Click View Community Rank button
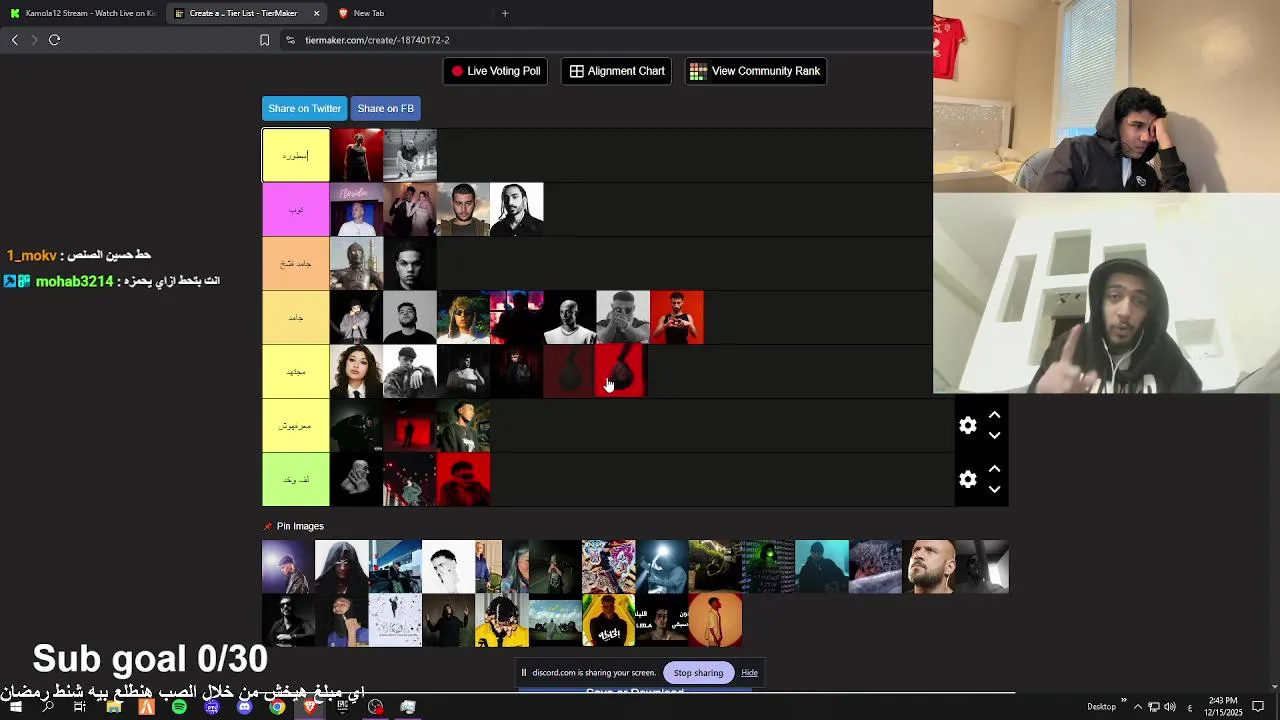This screenshot has width=1280, height=720. 755,71
